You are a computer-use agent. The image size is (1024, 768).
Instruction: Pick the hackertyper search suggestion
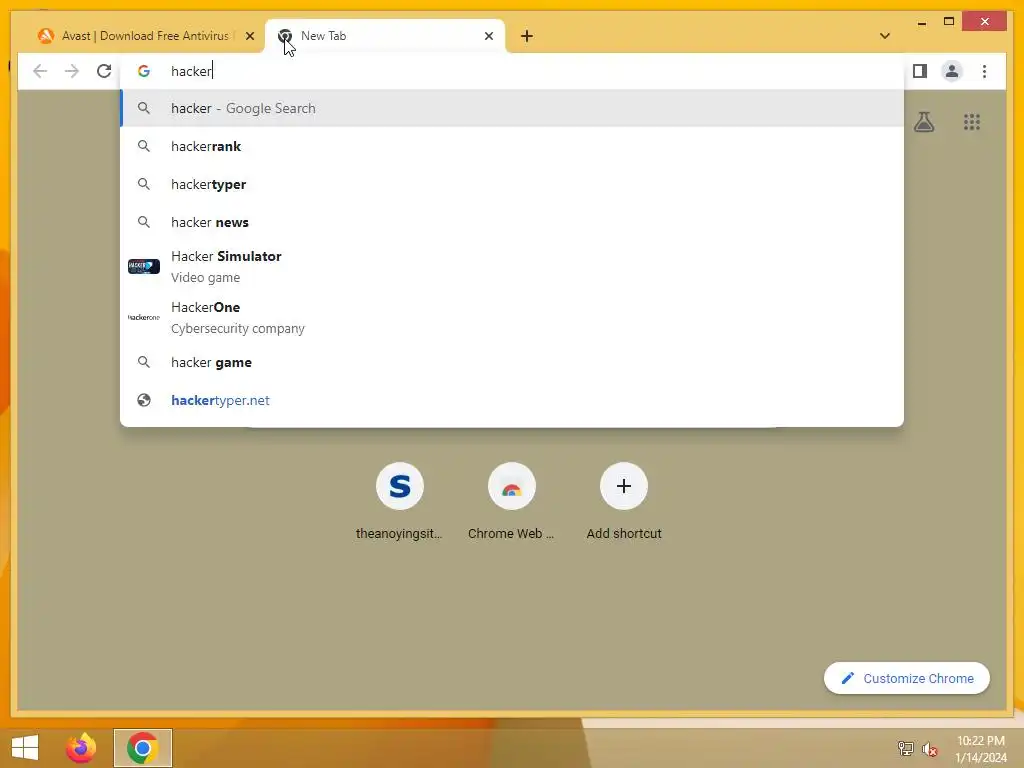coord(512,184)
